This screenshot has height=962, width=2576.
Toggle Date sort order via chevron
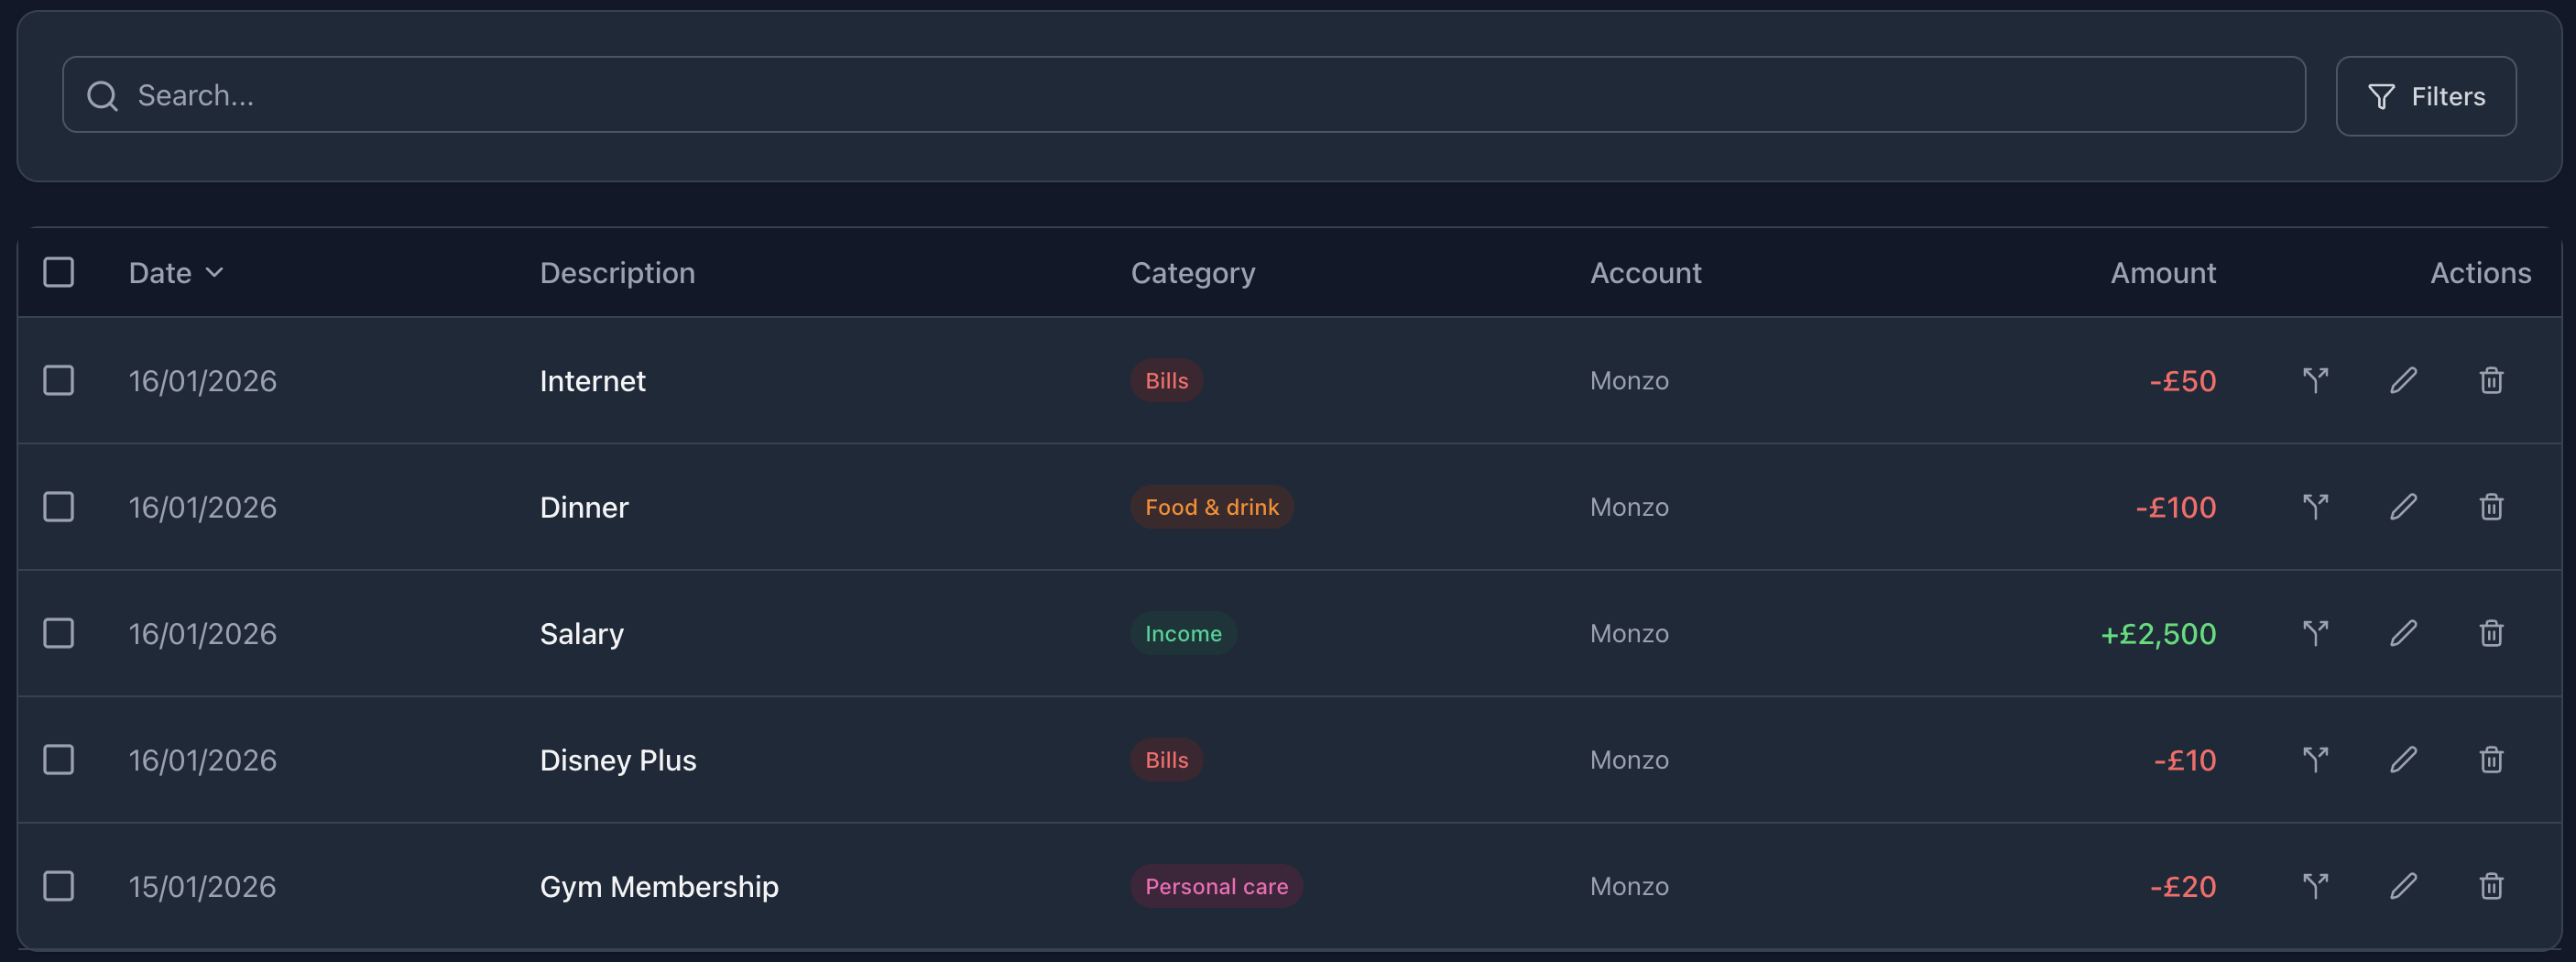coord(215,272)
